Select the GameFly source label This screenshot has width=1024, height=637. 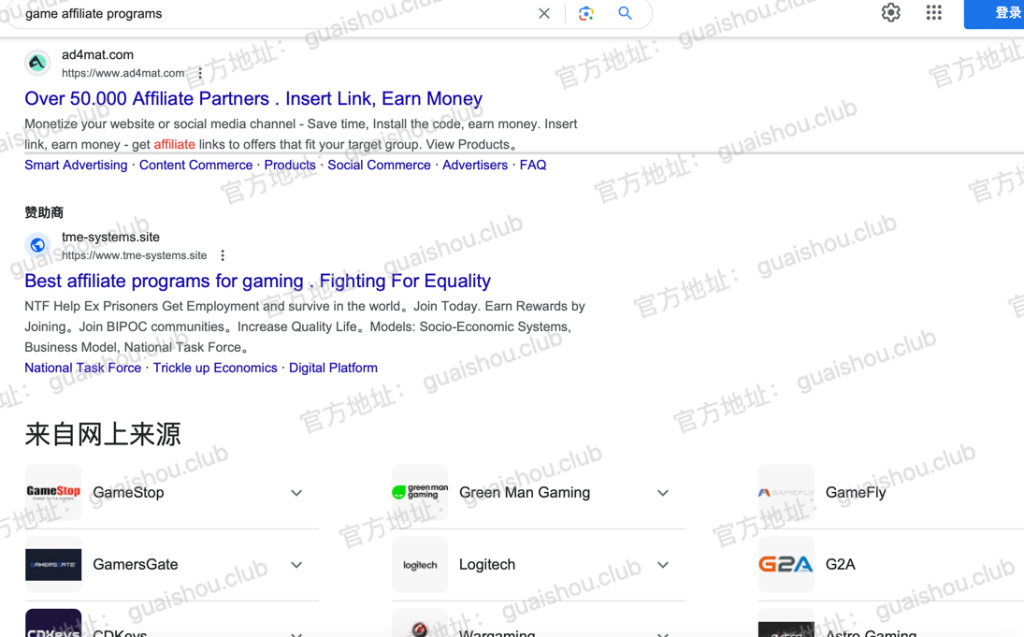click(856, 493)
